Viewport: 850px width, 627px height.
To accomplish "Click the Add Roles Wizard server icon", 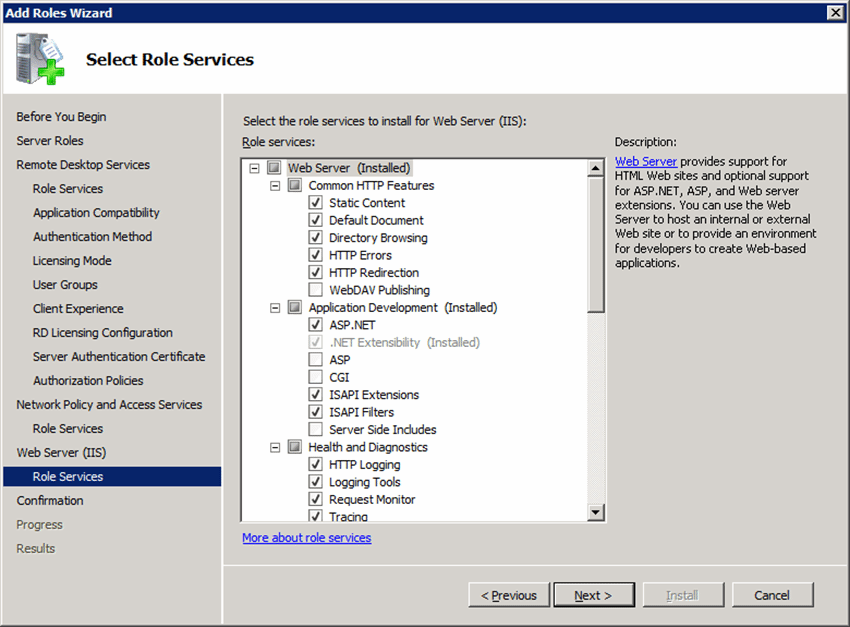I will pos(39,59).
